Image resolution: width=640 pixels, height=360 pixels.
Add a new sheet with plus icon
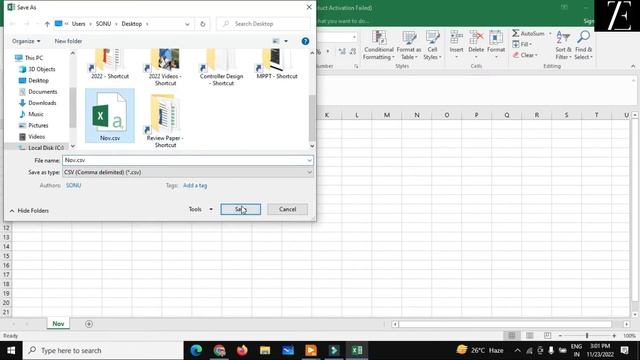(x=89, y=324)
